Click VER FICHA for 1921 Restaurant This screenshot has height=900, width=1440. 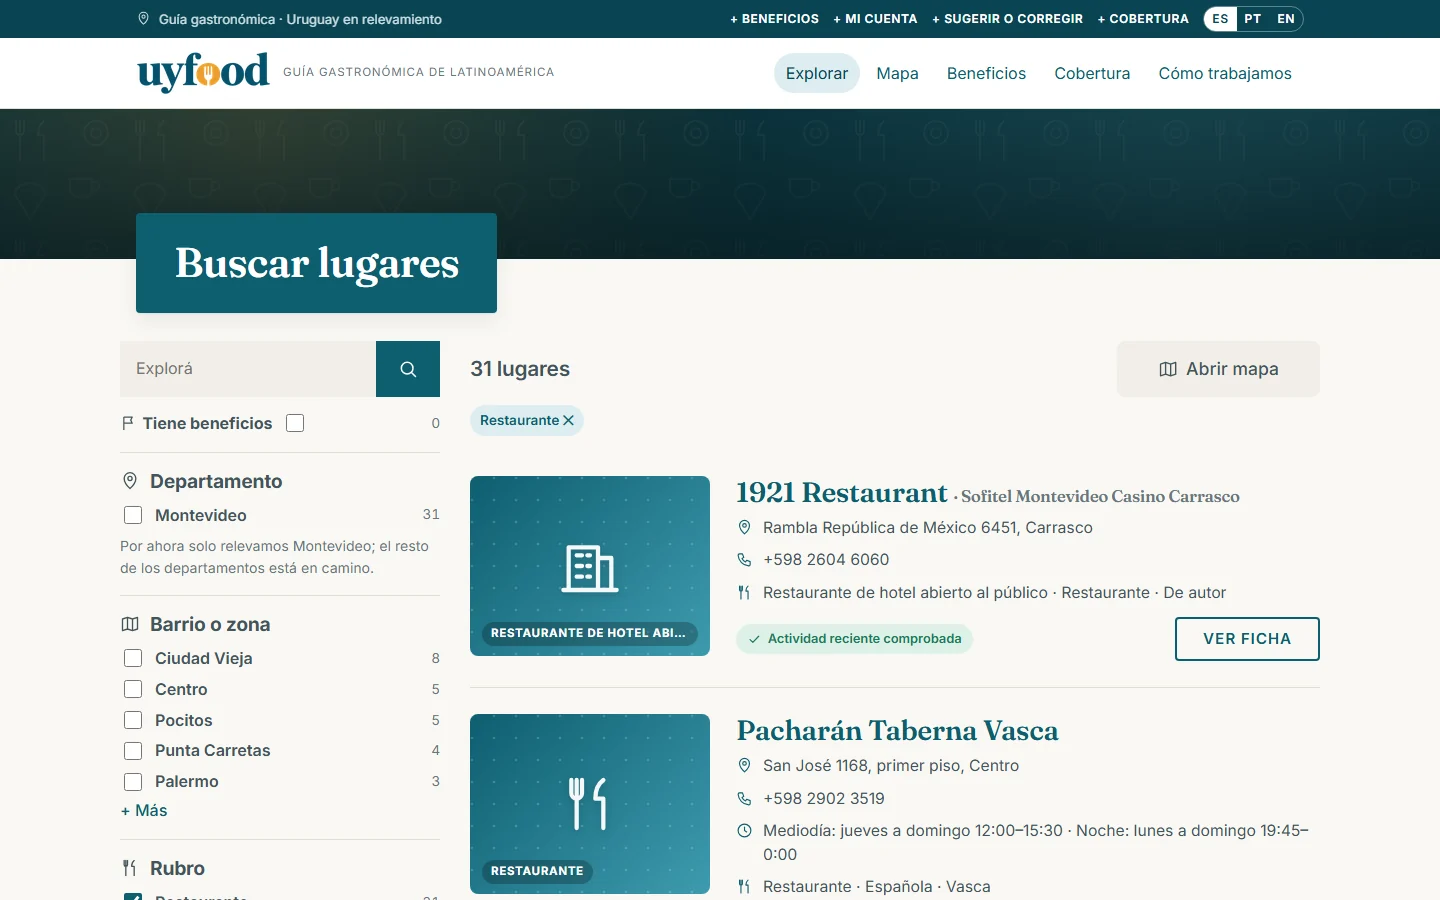pyautogui.click(x=1247, y=639)
